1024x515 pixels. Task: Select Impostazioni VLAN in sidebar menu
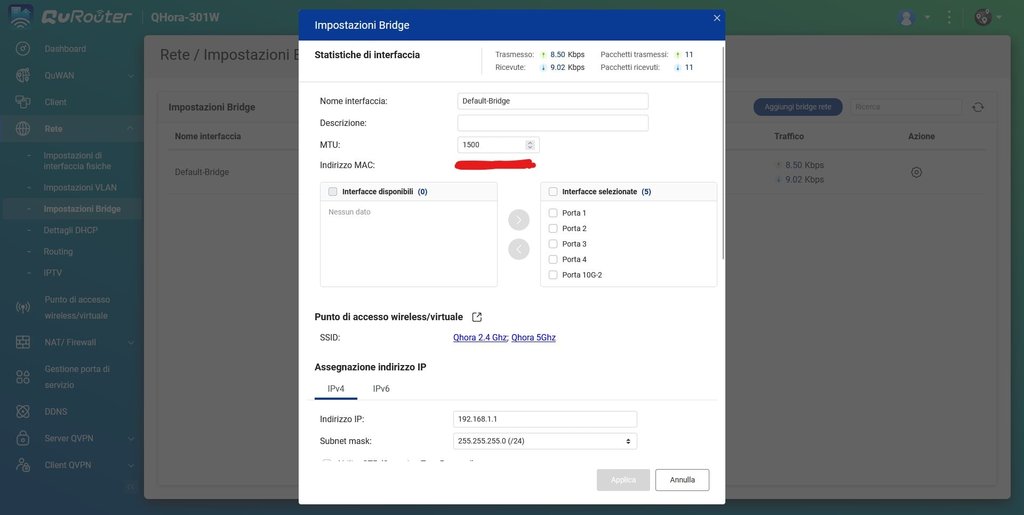pos(80,187)
